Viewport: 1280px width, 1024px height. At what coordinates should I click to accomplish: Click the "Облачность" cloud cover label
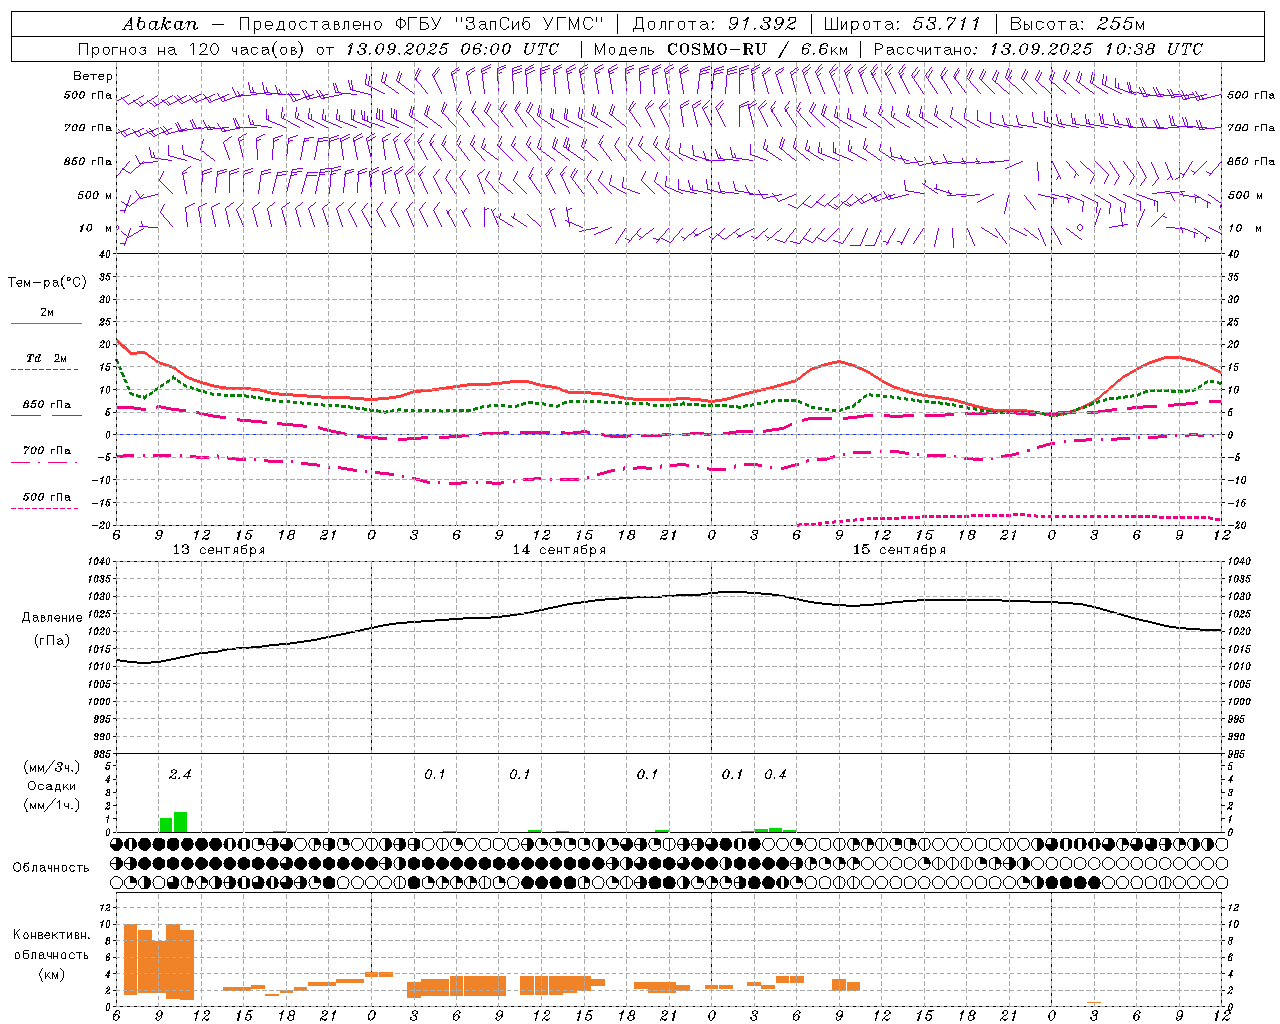(x=51, y=868)
